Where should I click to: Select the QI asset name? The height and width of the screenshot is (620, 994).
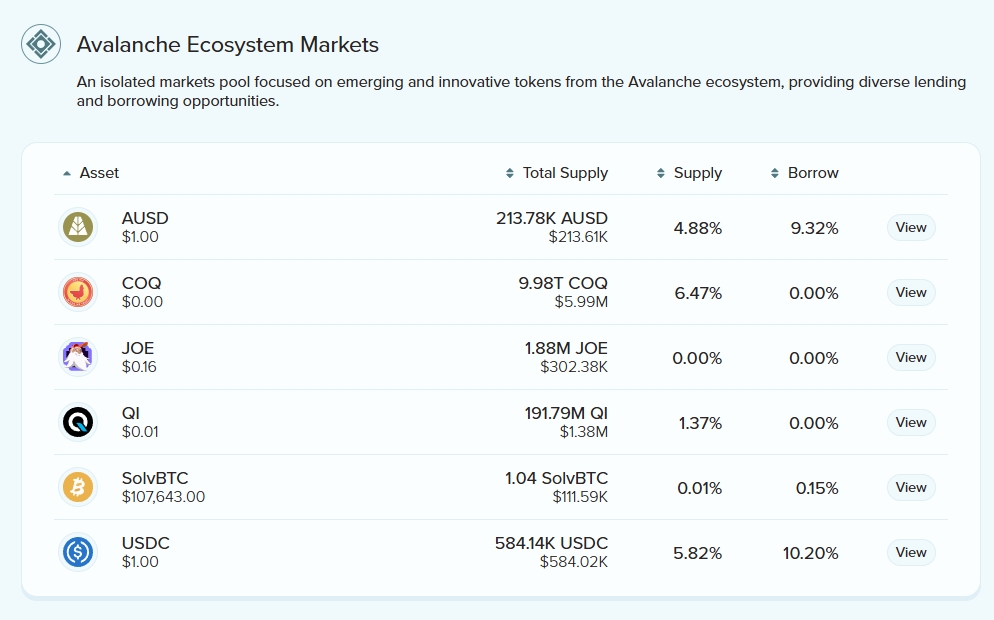(131, 413)
